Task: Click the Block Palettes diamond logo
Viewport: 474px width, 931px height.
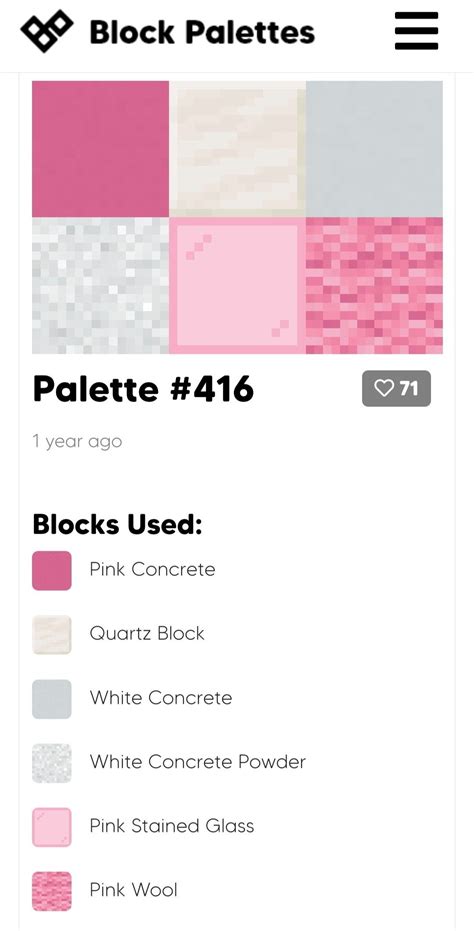Action: pyautogui.click(x=47, y=31)
